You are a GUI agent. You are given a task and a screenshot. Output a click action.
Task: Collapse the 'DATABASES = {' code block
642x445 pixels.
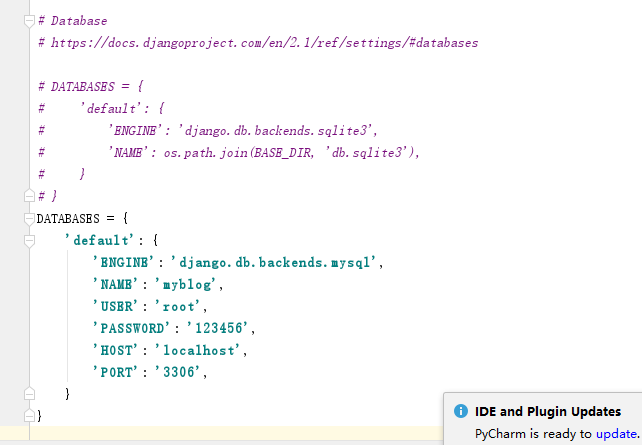pos(28,218)
